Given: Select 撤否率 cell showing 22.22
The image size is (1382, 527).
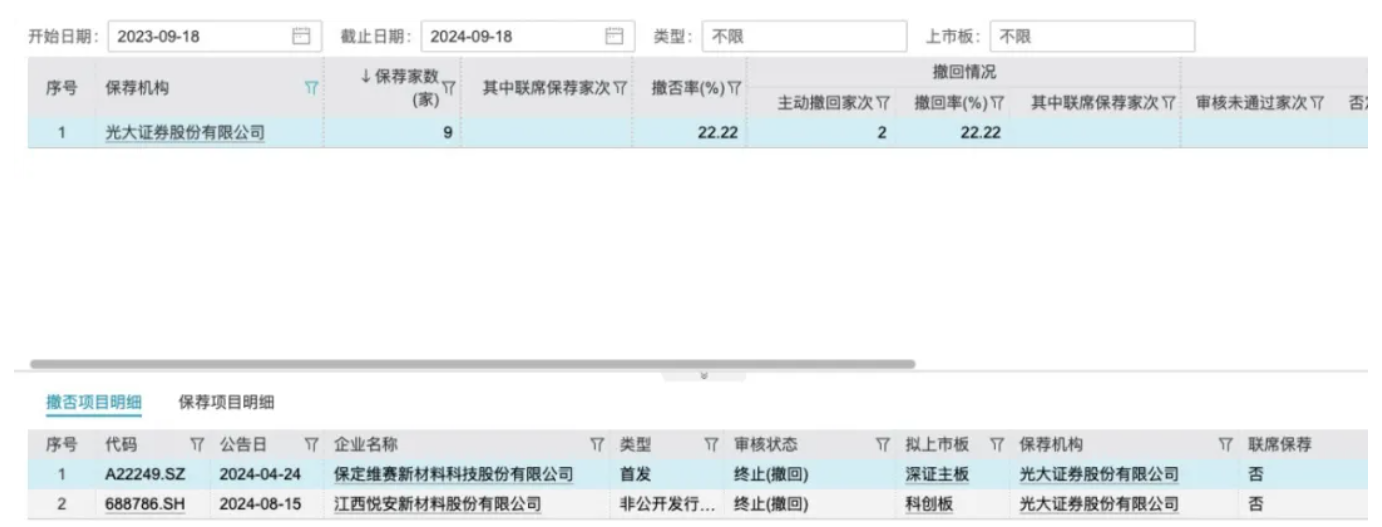Looking at the screenshot, I should pos(690,132).
